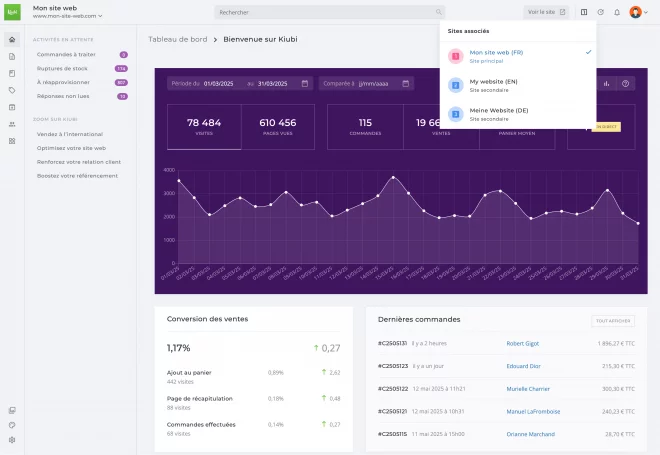Click the checkmark beside Mon site web
This screenshot has width=660, height=455.
[588, 52]
